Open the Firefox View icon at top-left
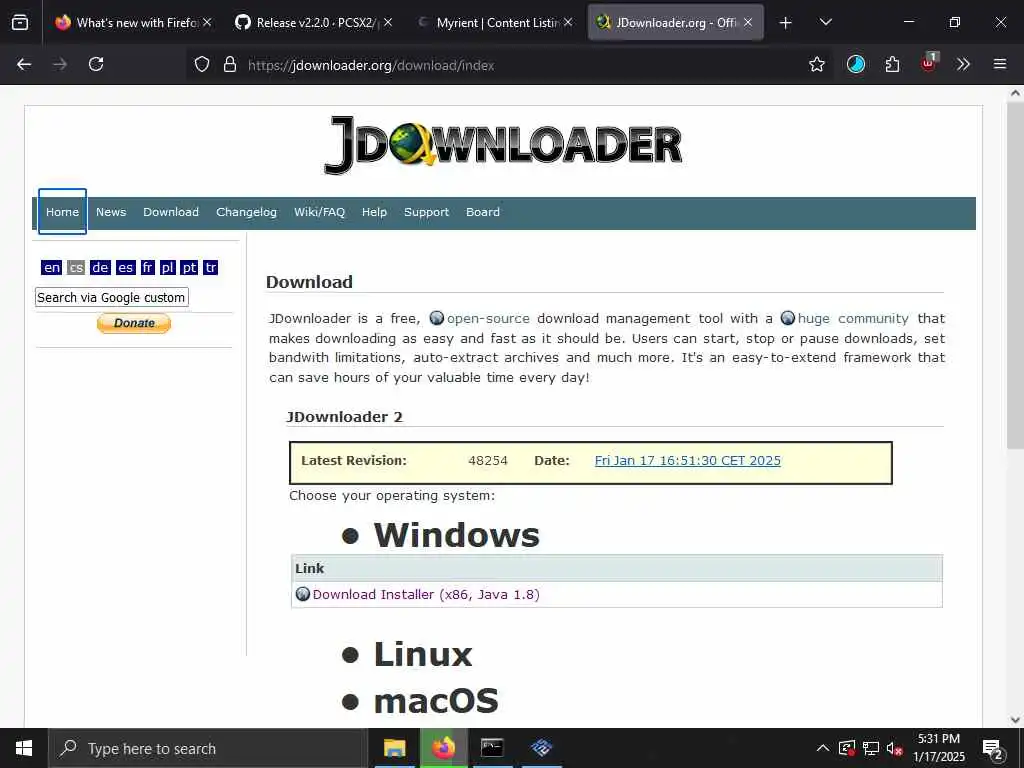The width and height of the screenshot is (1024, 768). point(20,22)
